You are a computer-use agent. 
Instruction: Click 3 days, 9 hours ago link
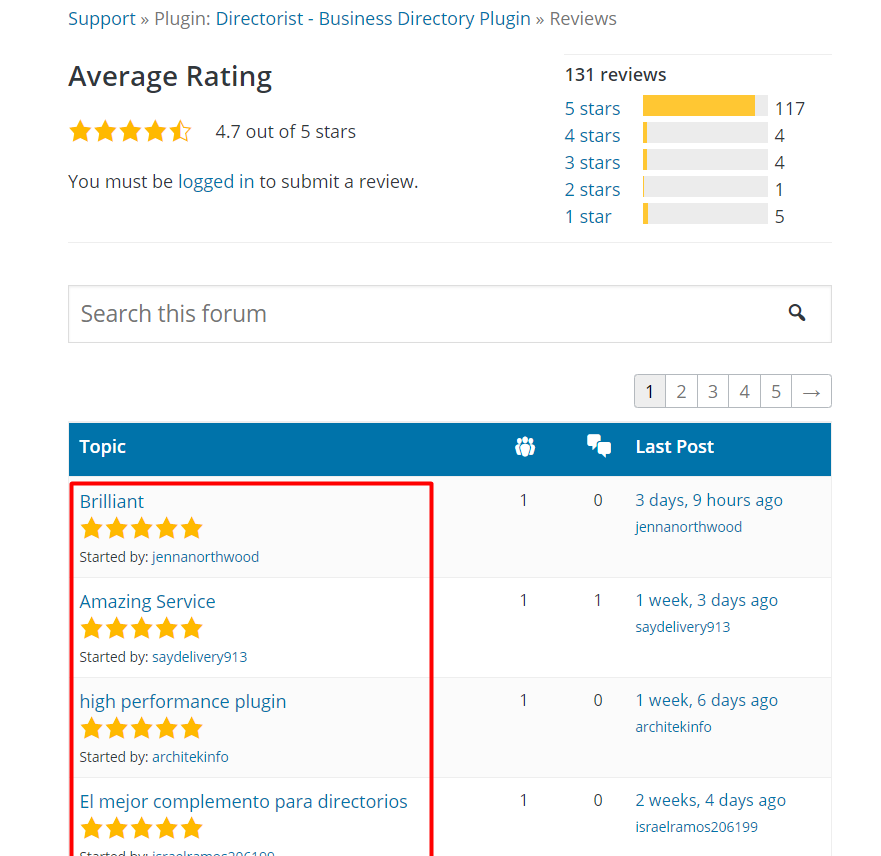[709, 500]
